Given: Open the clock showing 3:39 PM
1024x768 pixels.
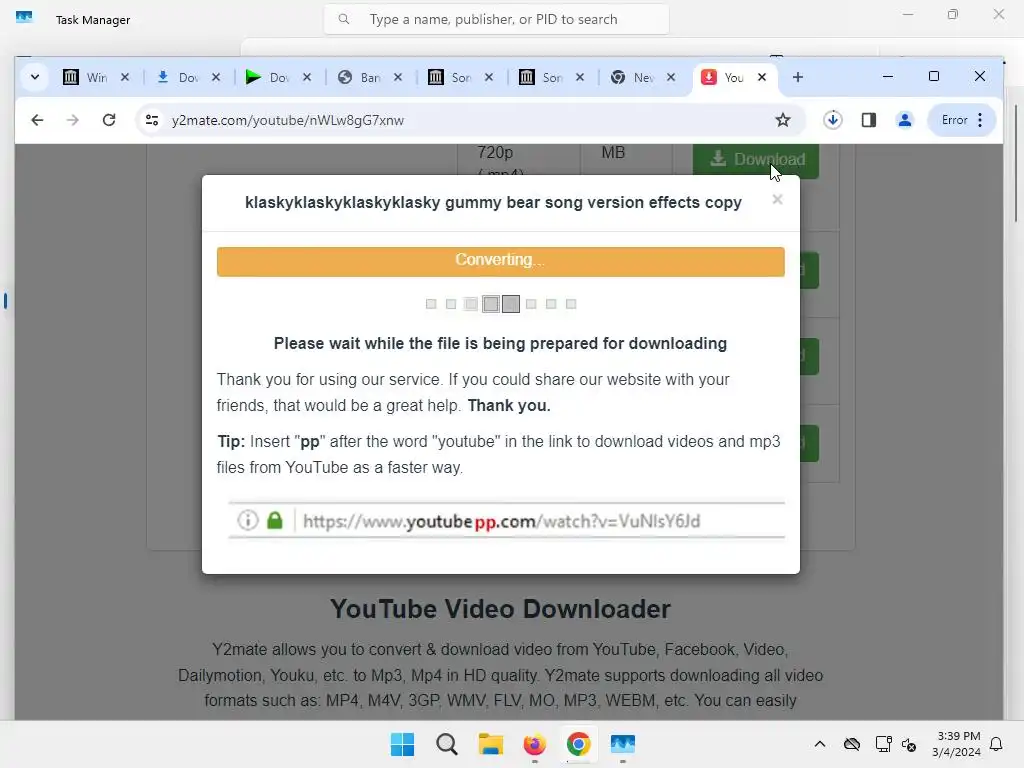Looking at the screenshot, I should tap(957, 744).
